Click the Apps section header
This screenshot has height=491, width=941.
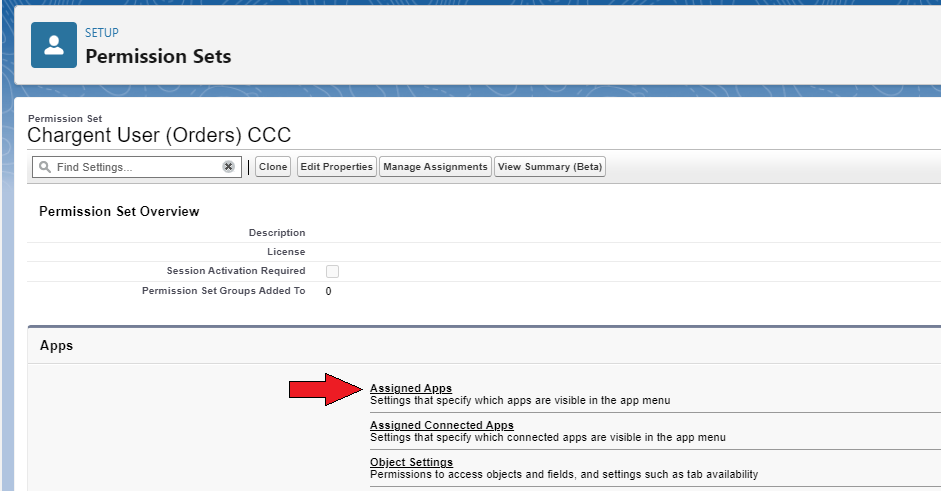coord(56,346)
